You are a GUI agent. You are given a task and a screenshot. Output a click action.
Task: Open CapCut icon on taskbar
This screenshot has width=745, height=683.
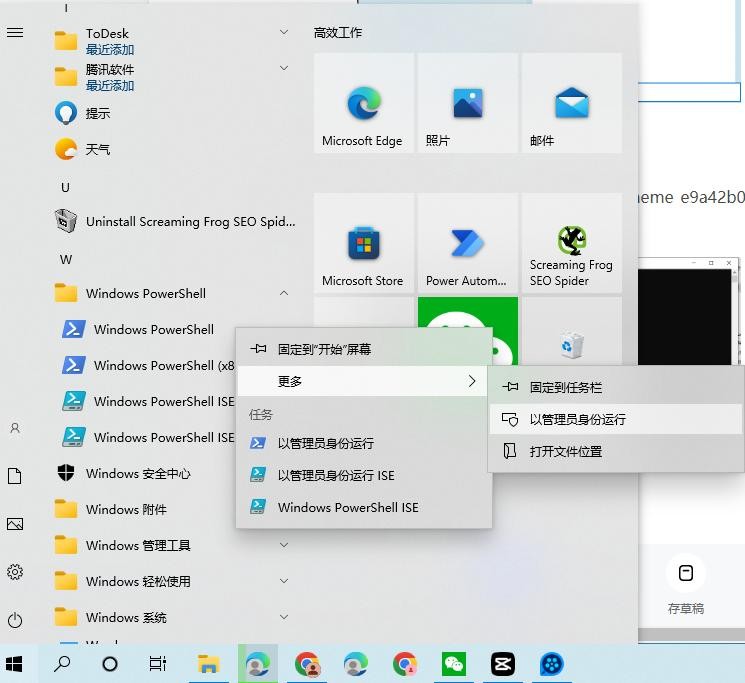tap(503, 664)
